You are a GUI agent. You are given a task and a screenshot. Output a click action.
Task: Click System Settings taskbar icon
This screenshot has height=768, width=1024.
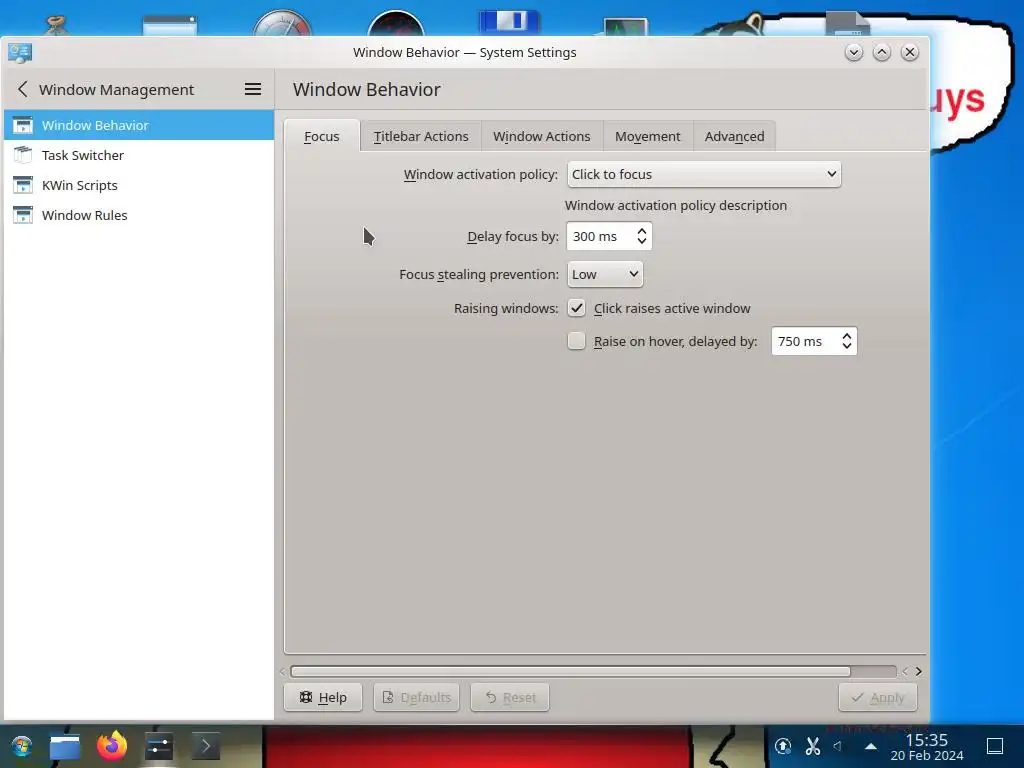(x=158, y=746)
